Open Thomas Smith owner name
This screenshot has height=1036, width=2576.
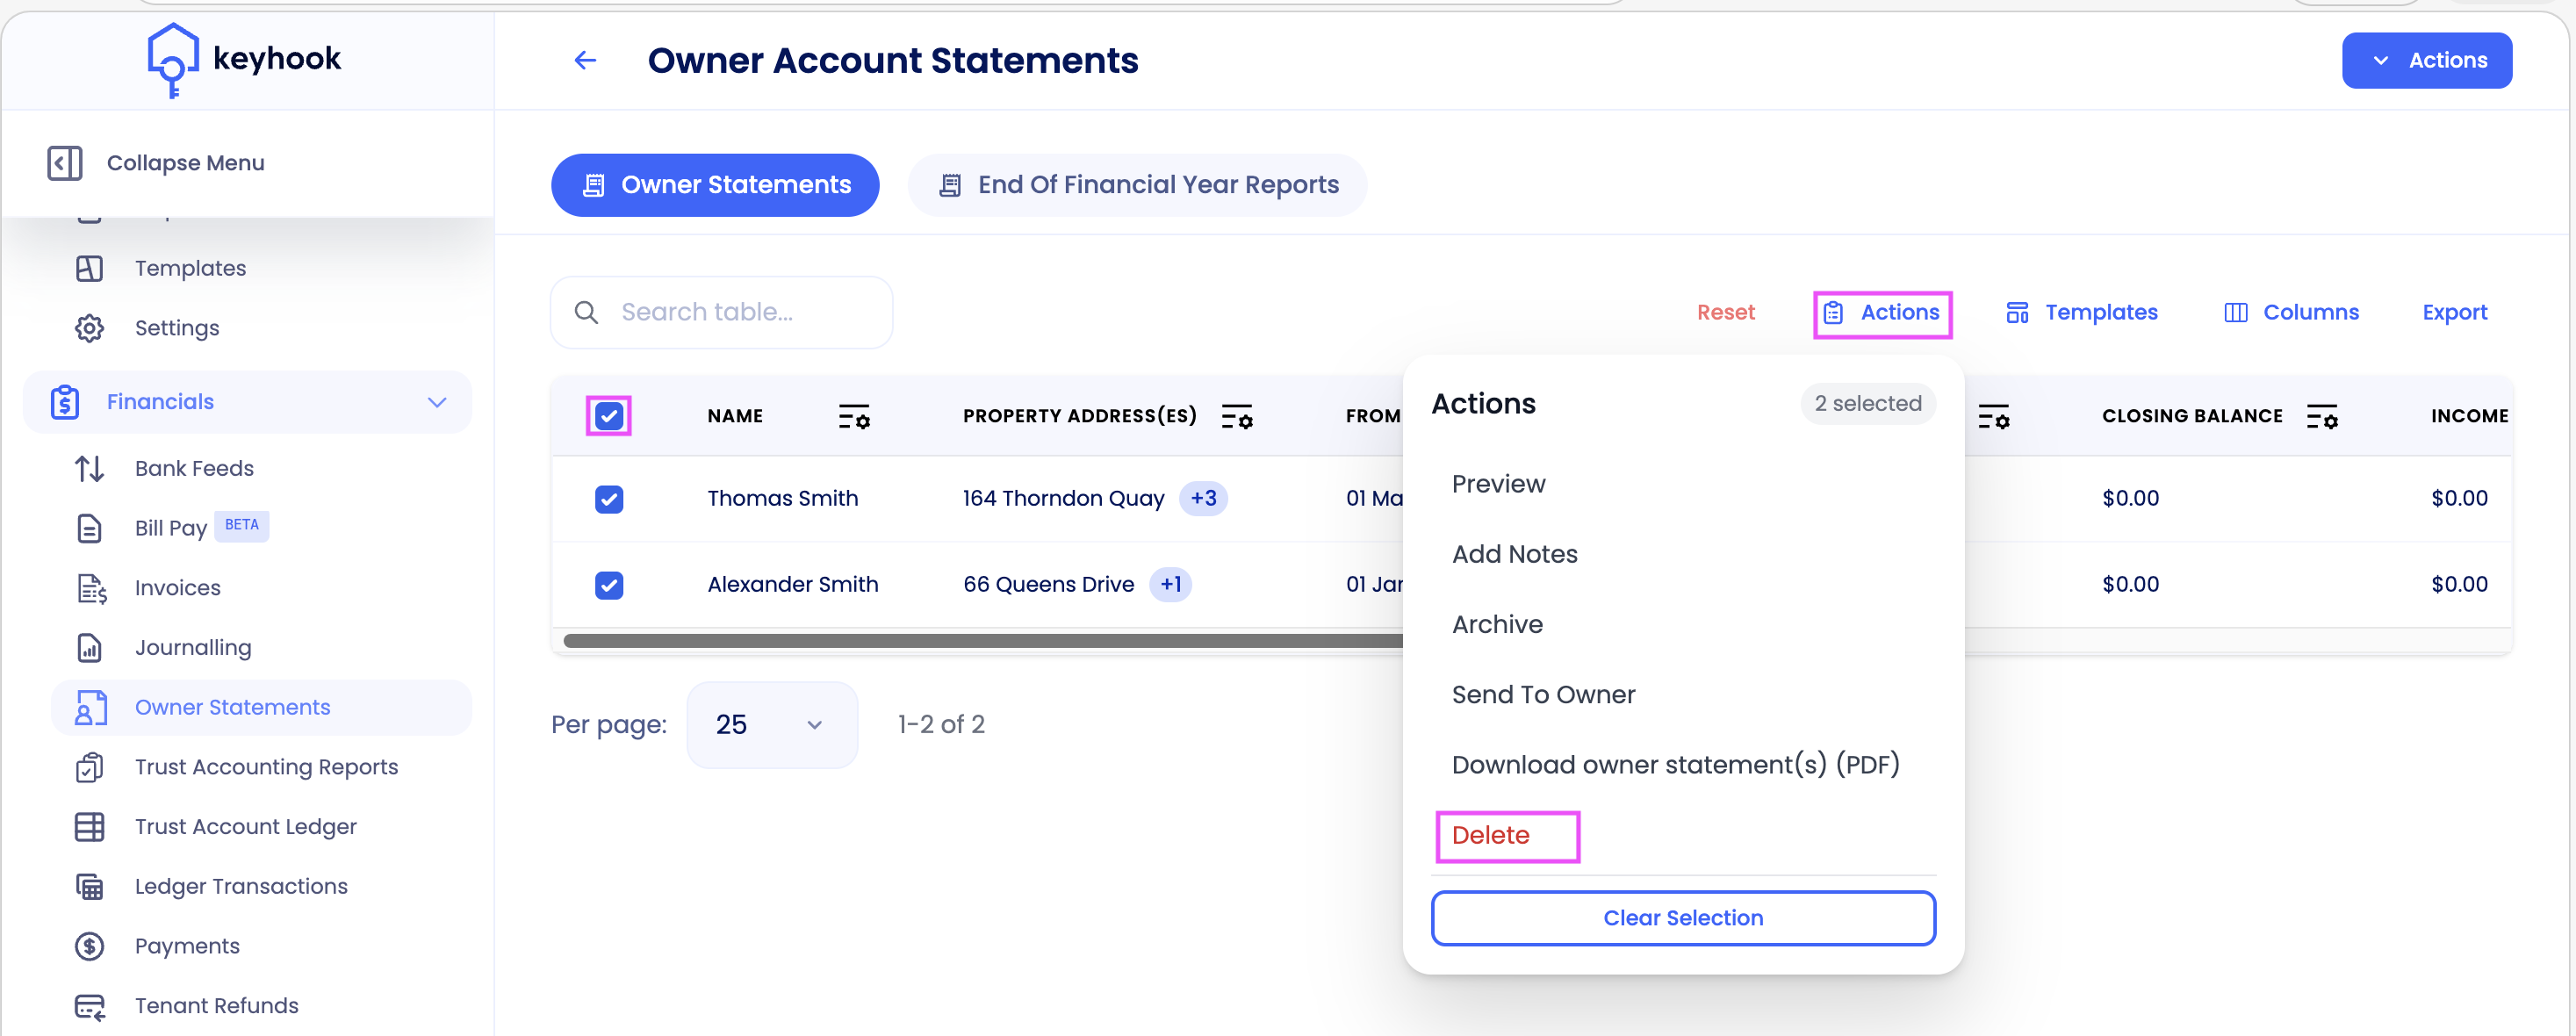pos(782,499)
